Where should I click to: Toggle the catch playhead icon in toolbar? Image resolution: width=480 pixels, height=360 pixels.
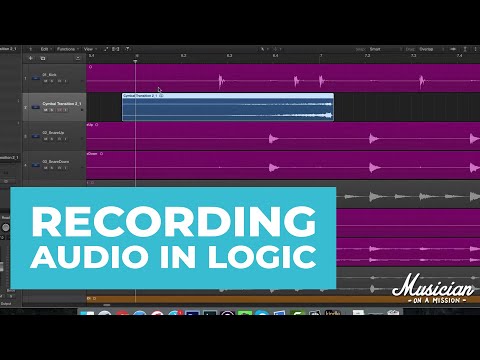point(116,49)
